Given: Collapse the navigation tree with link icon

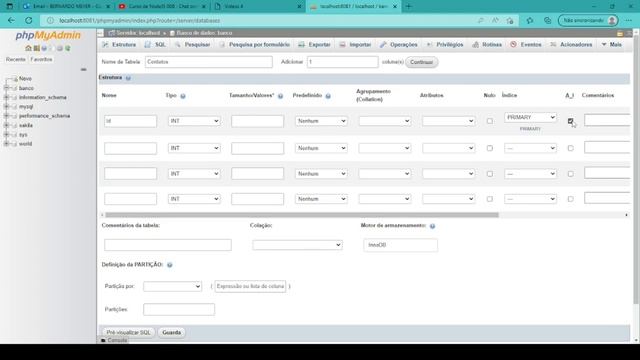Looking at the screenshot, I should point(83,69).
